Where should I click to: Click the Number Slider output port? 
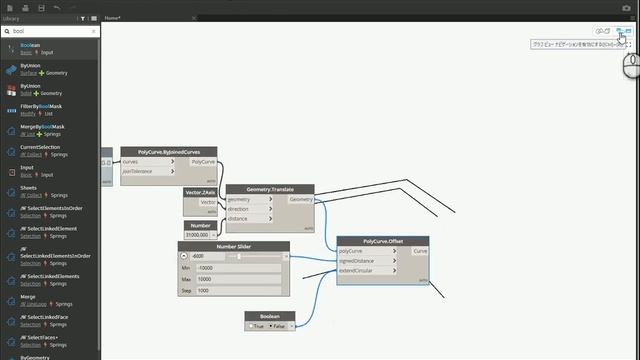coord(286,256)
